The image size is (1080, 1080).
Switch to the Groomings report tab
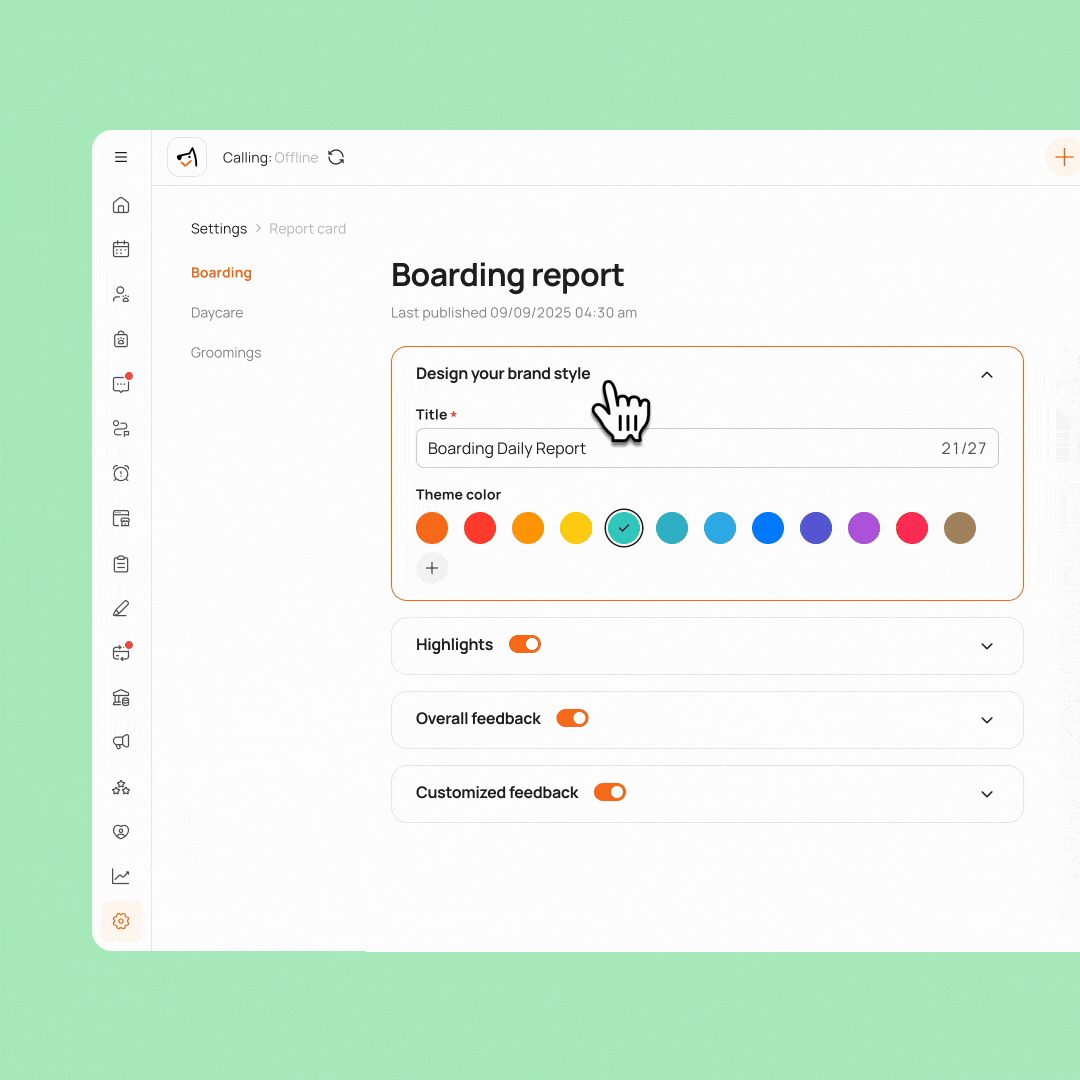click(226, 353)
